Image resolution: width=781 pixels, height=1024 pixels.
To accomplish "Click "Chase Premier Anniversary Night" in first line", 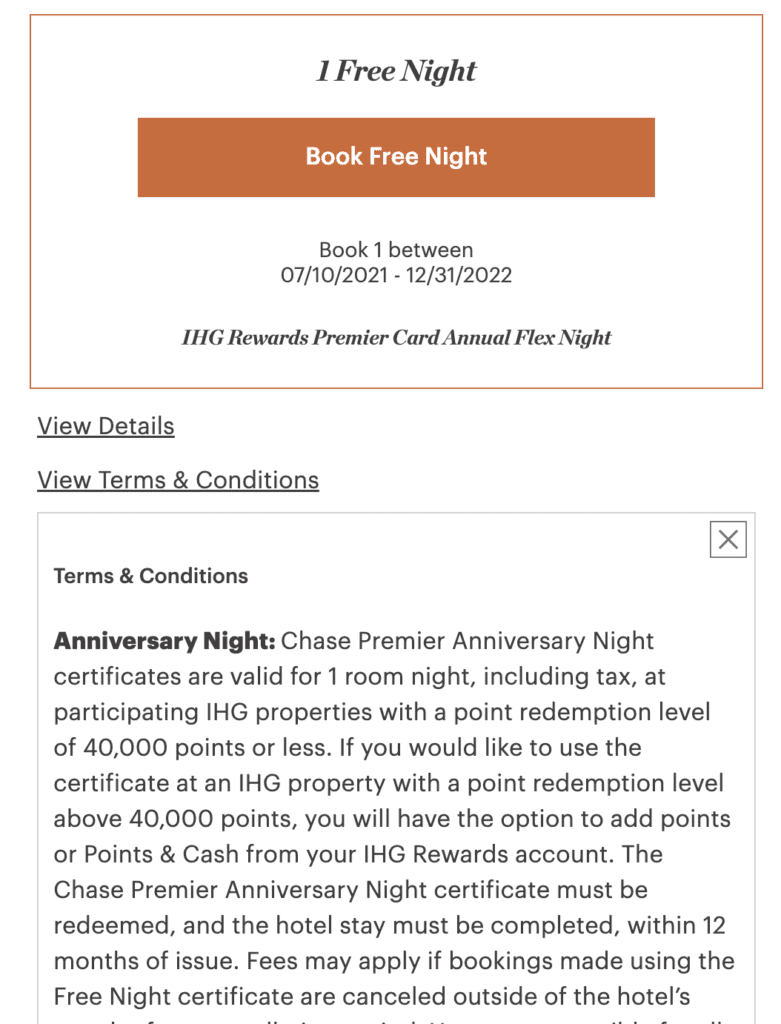I will point(468,641).
